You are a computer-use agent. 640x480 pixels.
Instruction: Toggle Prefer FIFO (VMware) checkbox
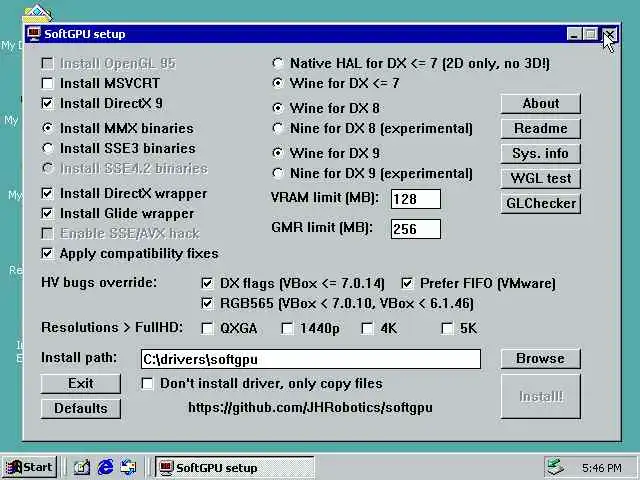(407, 283)
